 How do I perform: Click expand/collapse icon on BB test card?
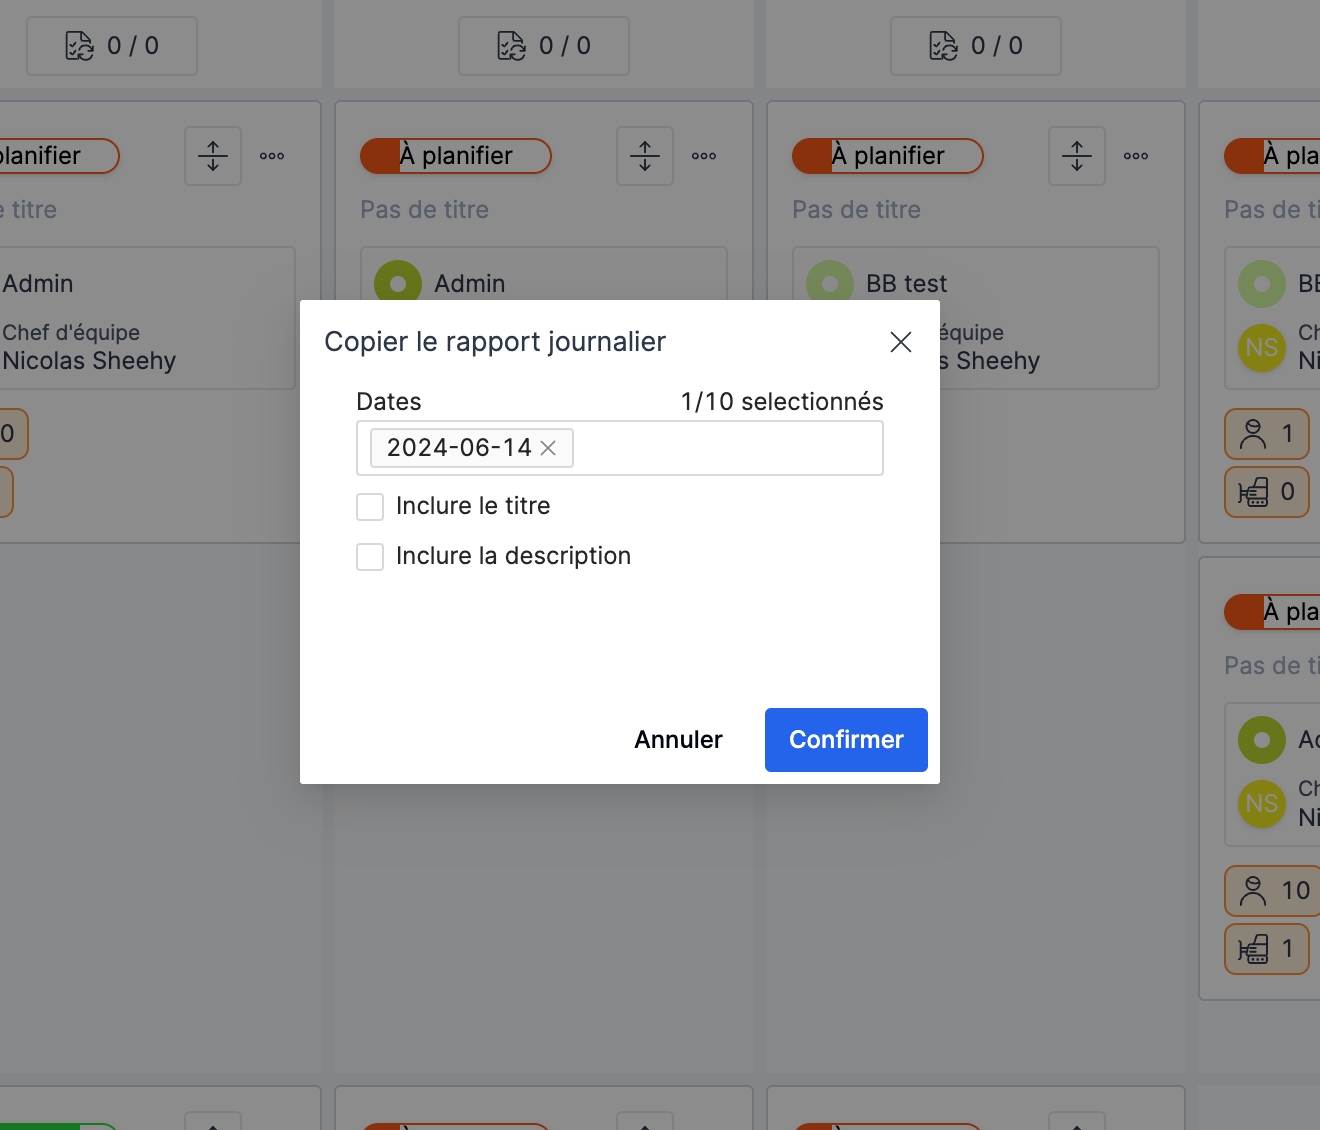pyautogui.click(x=1076, y=156)
